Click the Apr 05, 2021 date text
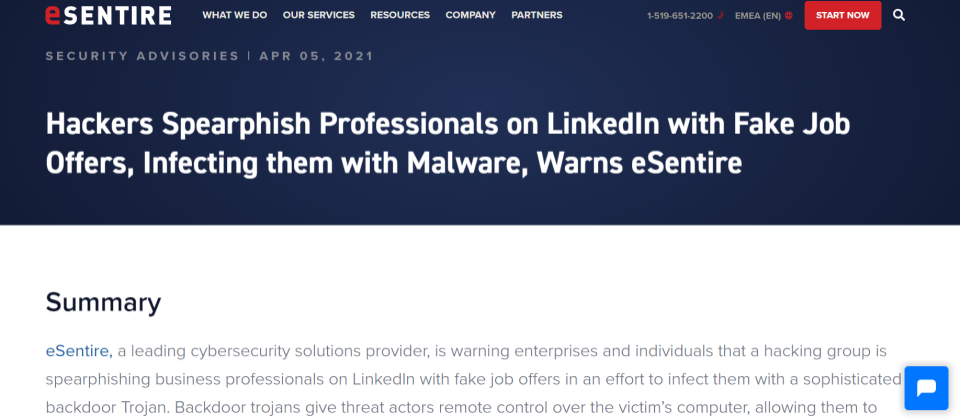The width and height of the screenshot is (960, 420). pos(316,56)
